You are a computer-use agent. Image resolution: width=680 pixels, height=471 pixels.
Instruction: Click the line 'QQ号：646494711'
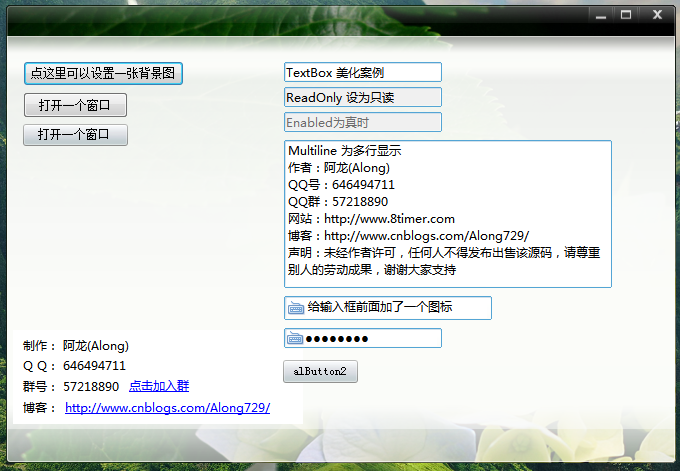pyautogui.click(x=341, y=185)
